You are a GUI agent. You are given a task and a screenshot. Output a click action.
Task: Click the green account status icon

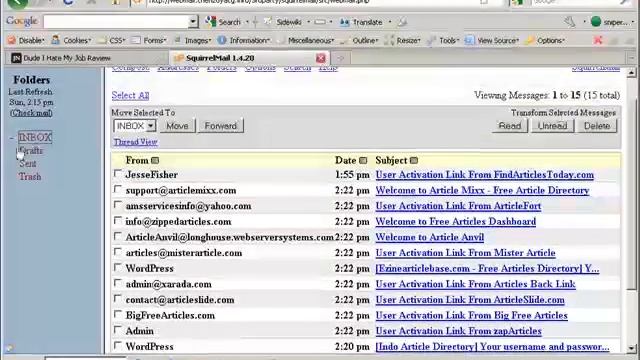click(x=596, y=22)
